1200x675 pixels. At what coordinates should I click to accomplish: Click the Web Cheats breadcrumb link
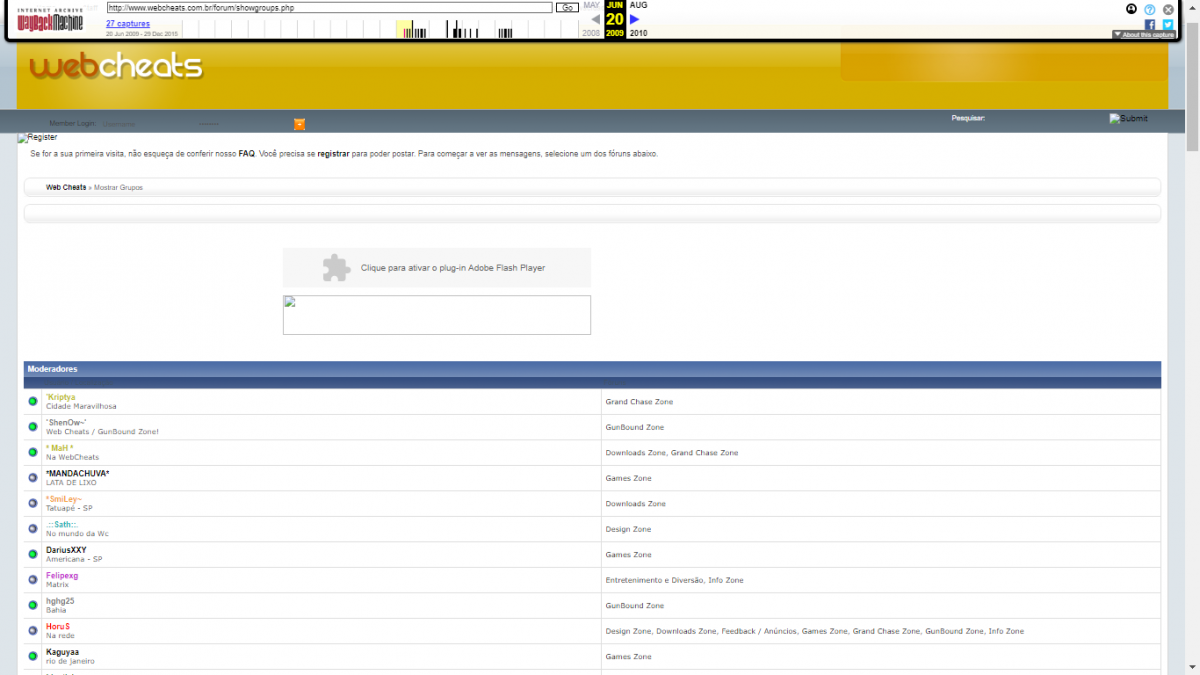66,187
